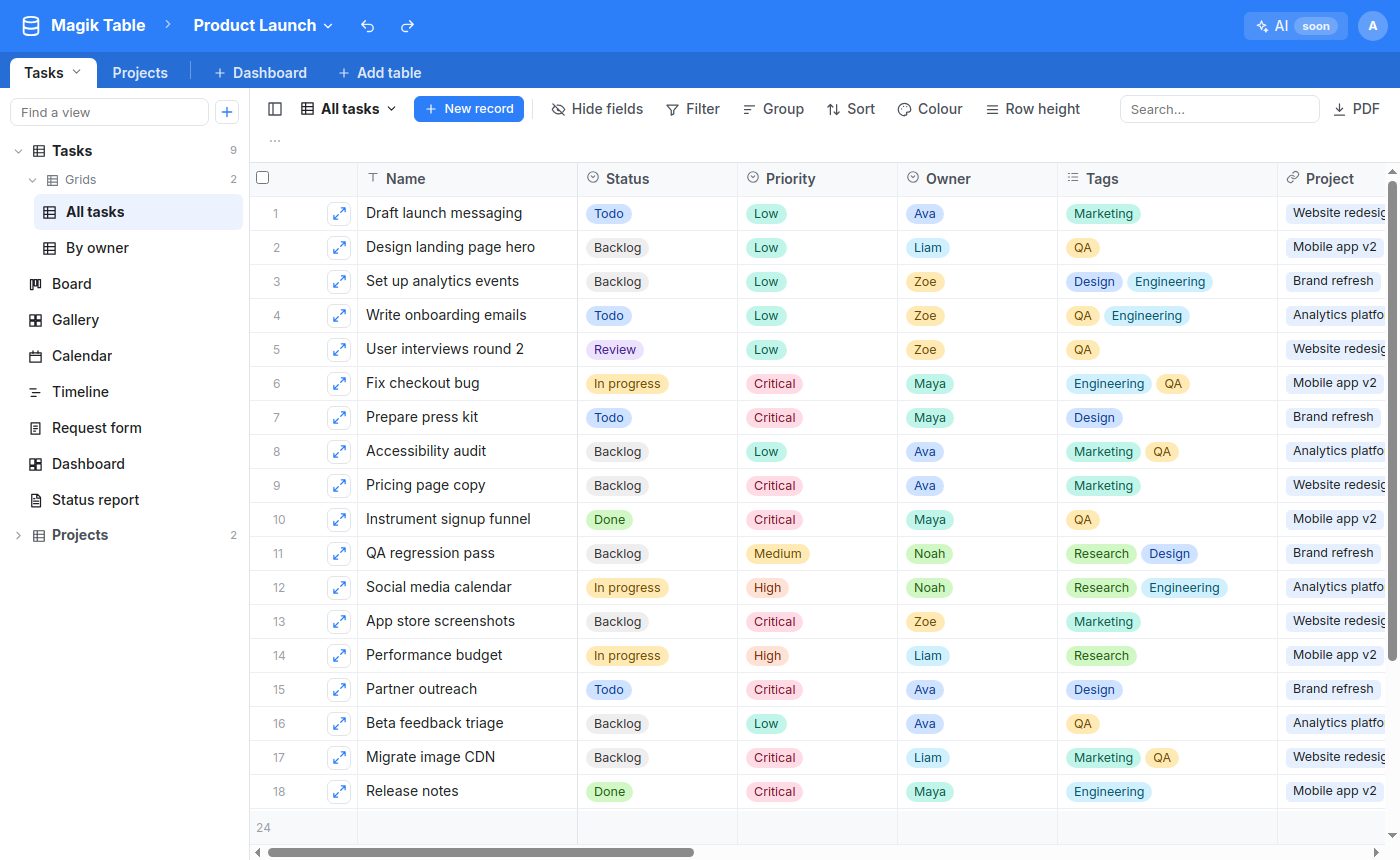Click the Search input field
Viewport: 1400px width, 860px height.
point(1220,109)
